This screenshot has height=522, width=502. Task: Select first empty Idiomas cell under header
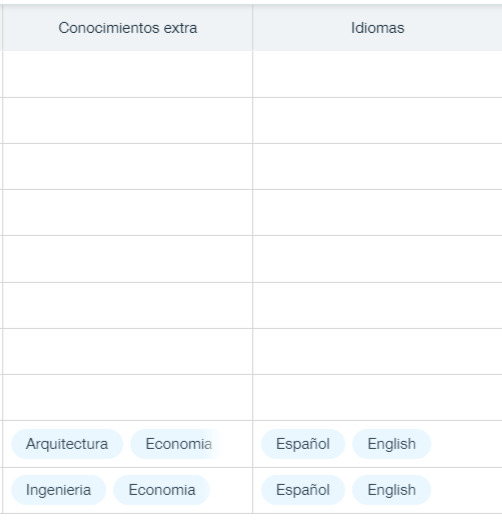377,74
